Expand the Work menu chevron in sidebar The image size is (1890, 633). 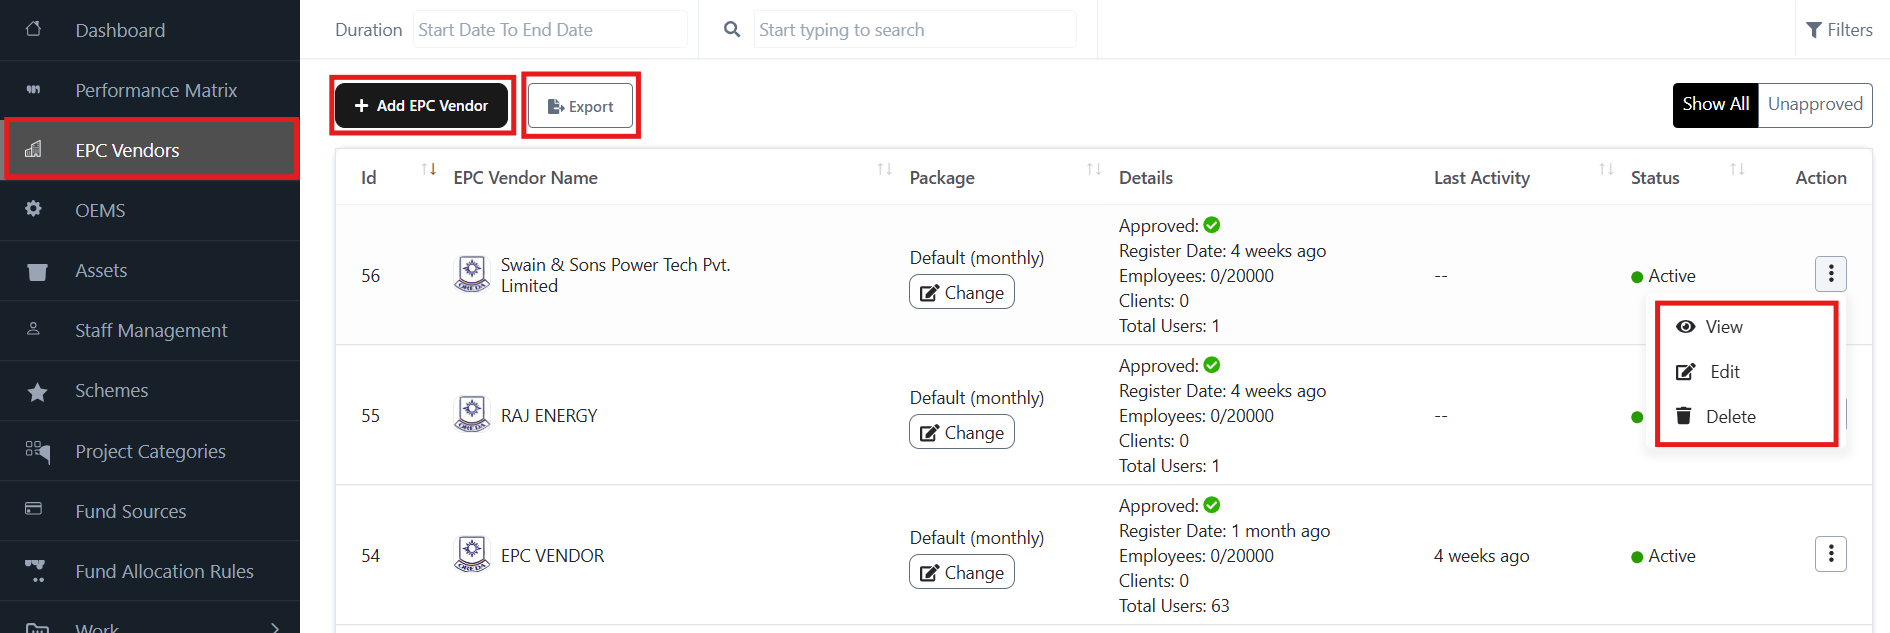pyautogui.click(x=275, y=627)
